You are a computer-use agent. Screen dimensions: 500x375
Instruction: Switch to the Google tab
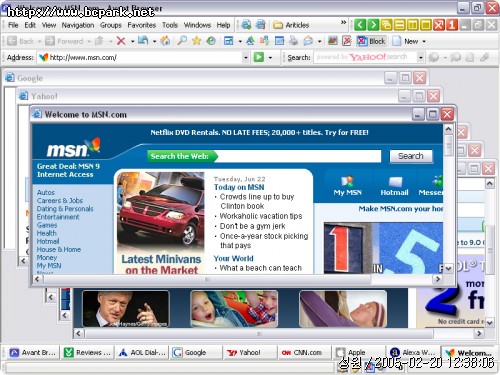point(196,352)
